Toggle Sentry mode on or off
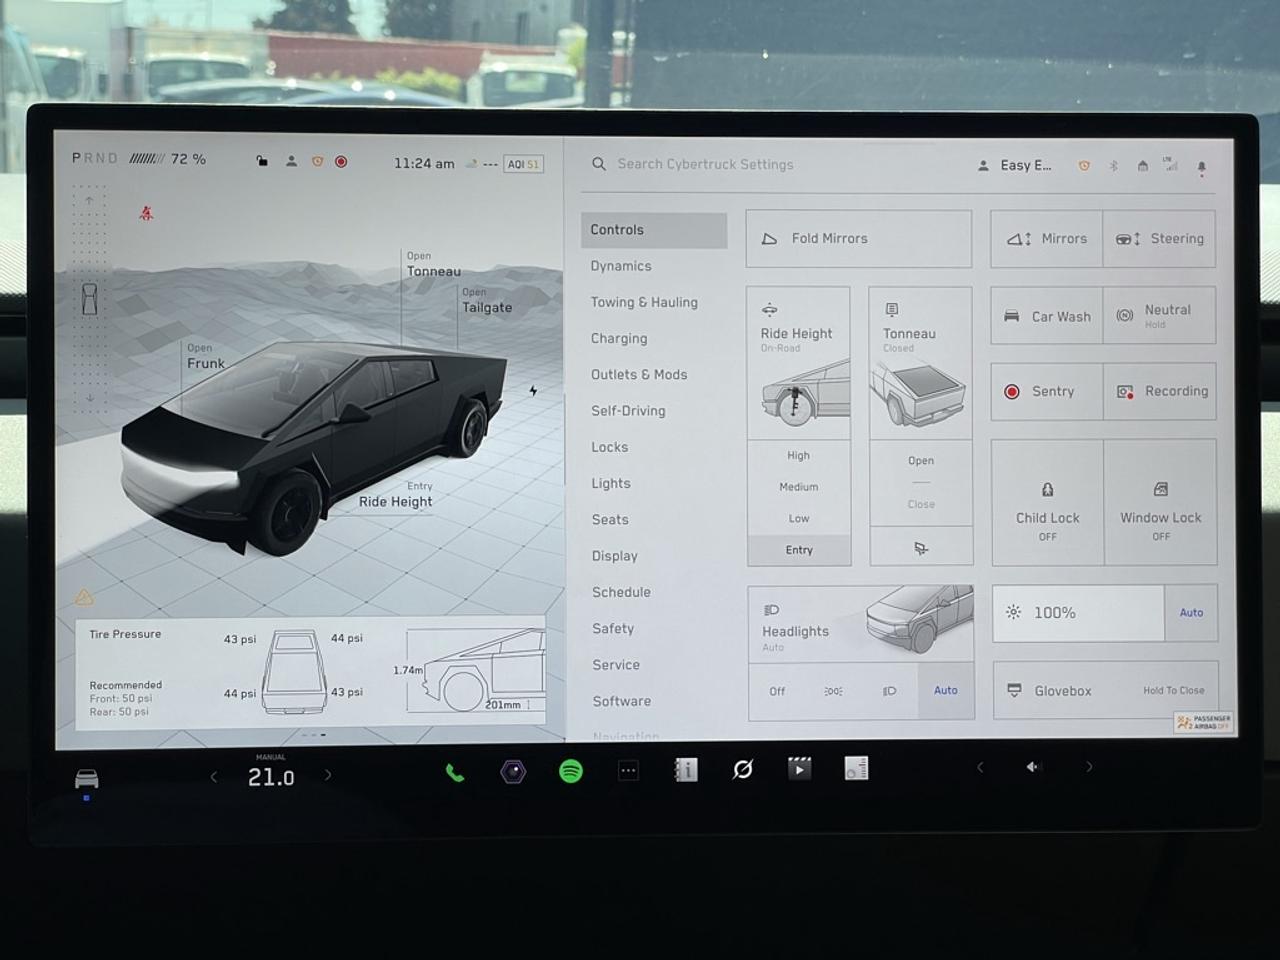Screen dimensions: 1280x960 [1047, 391]
